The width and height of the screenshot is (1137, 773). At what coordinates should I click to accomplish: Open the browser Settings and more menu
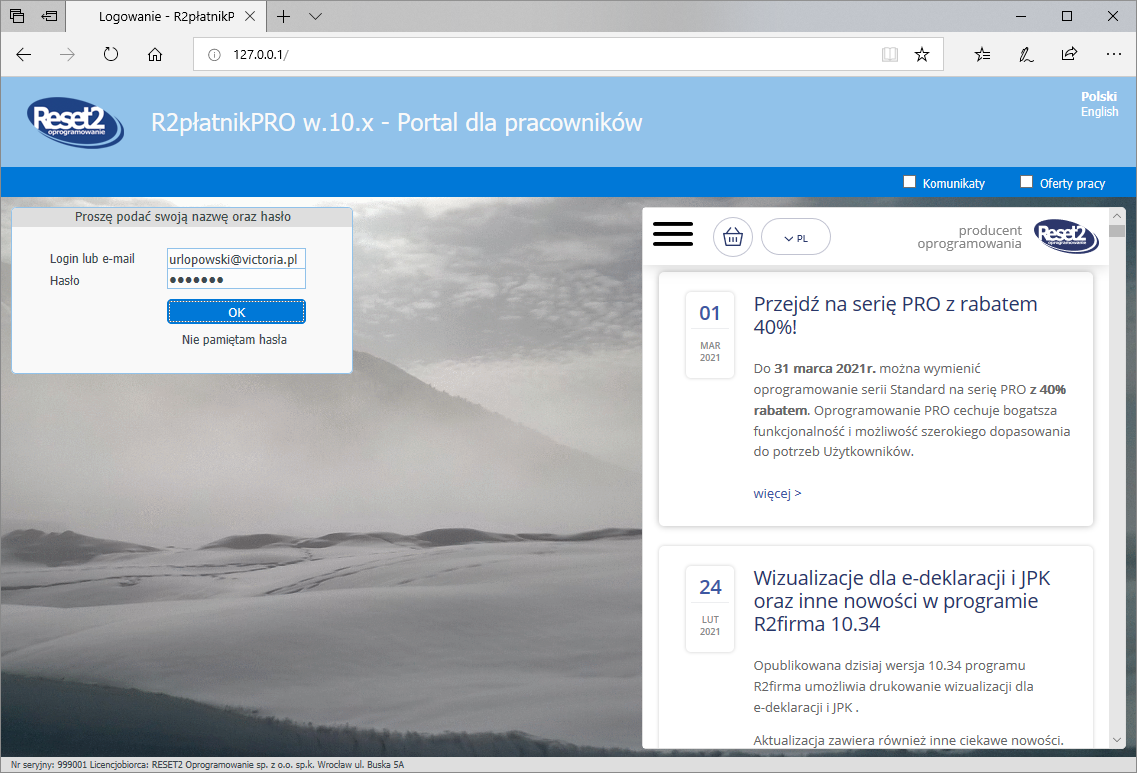pyautogui.click(x=1114, y=54)
